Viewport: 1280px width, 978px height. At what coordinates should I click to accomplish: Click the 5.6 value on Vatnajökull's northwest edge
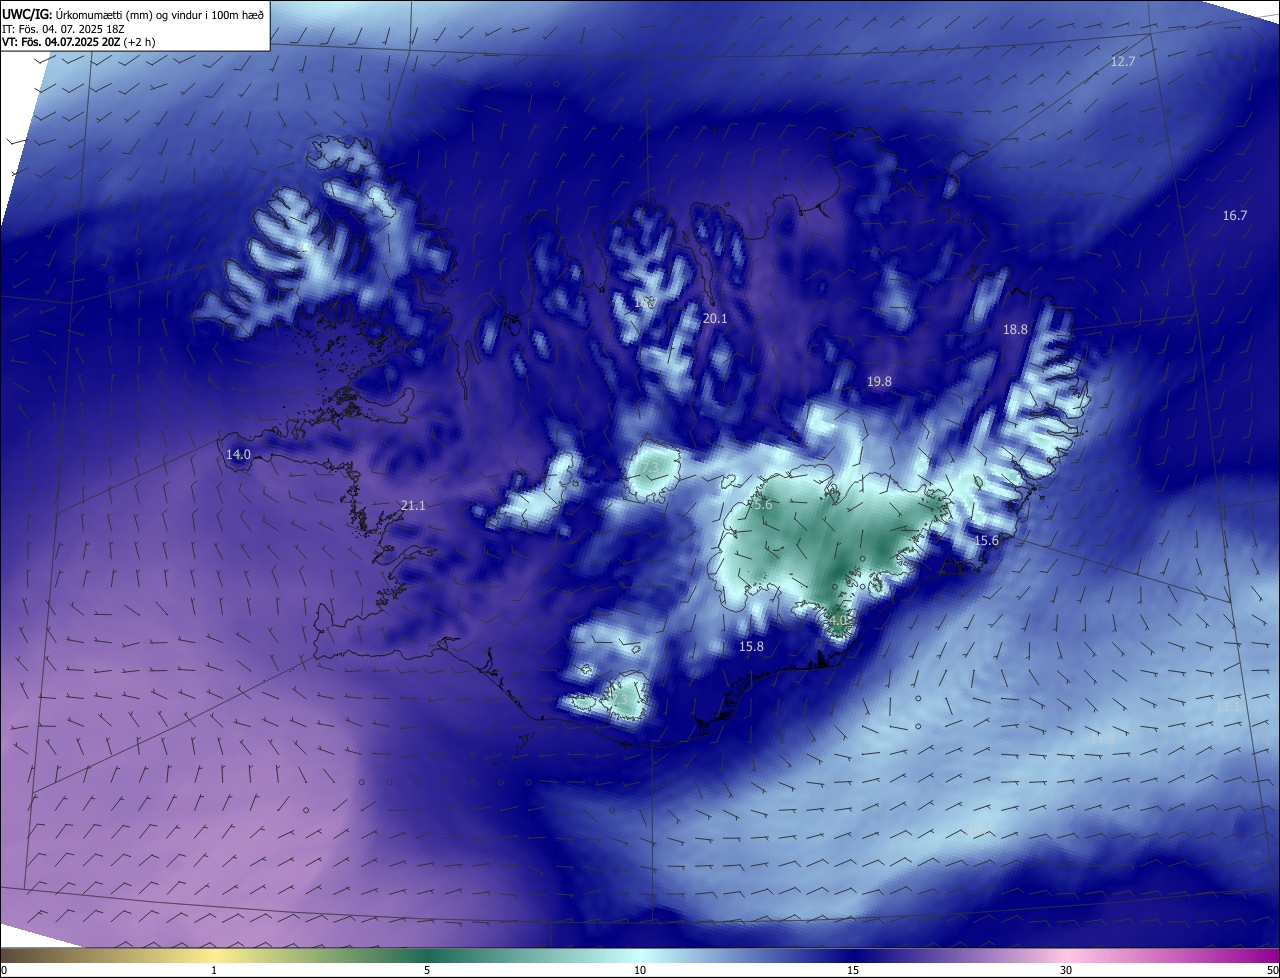tap(763, 505)
